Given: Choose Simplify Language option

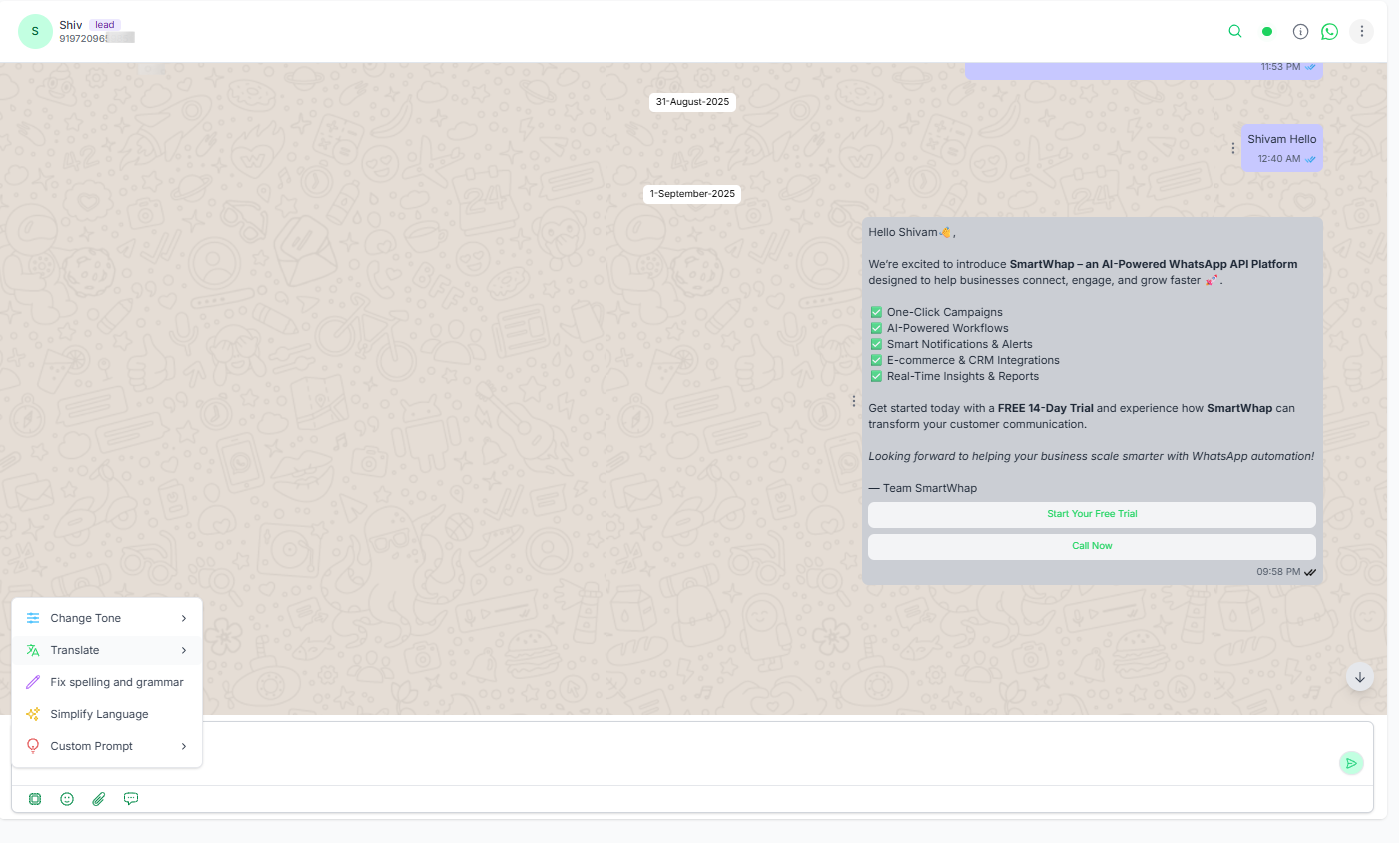Looking at the screenshot, I should click(x=107, y=714).
